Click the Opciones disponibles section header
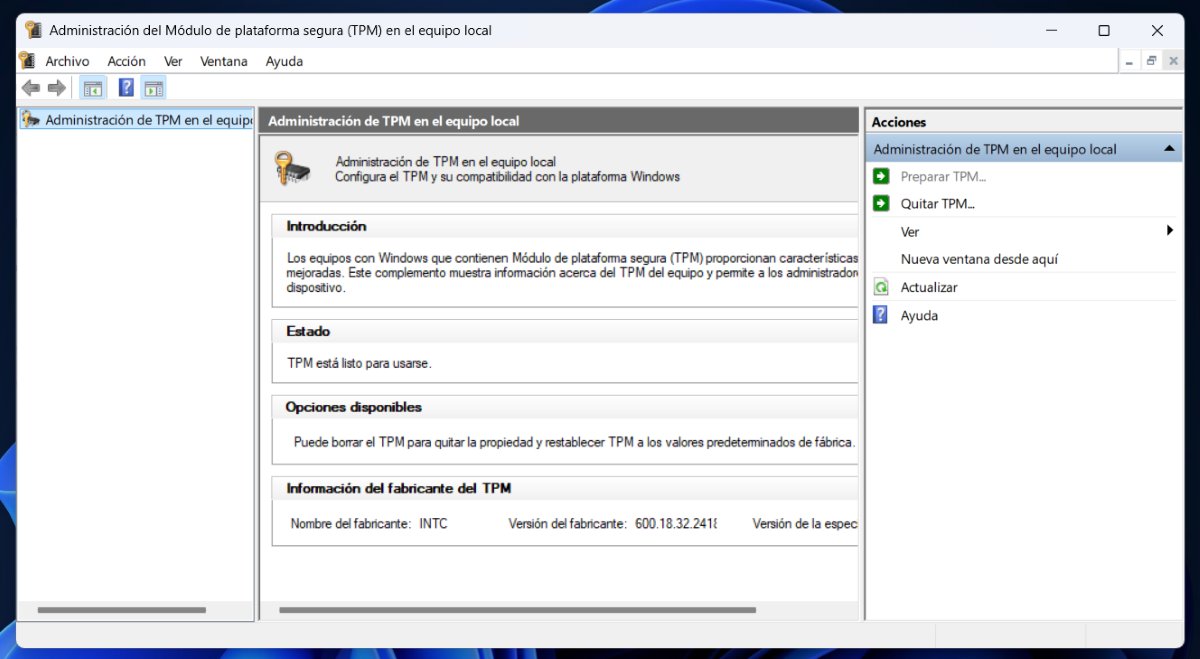This screenshot has width=1200, height=659. (565, 407)
